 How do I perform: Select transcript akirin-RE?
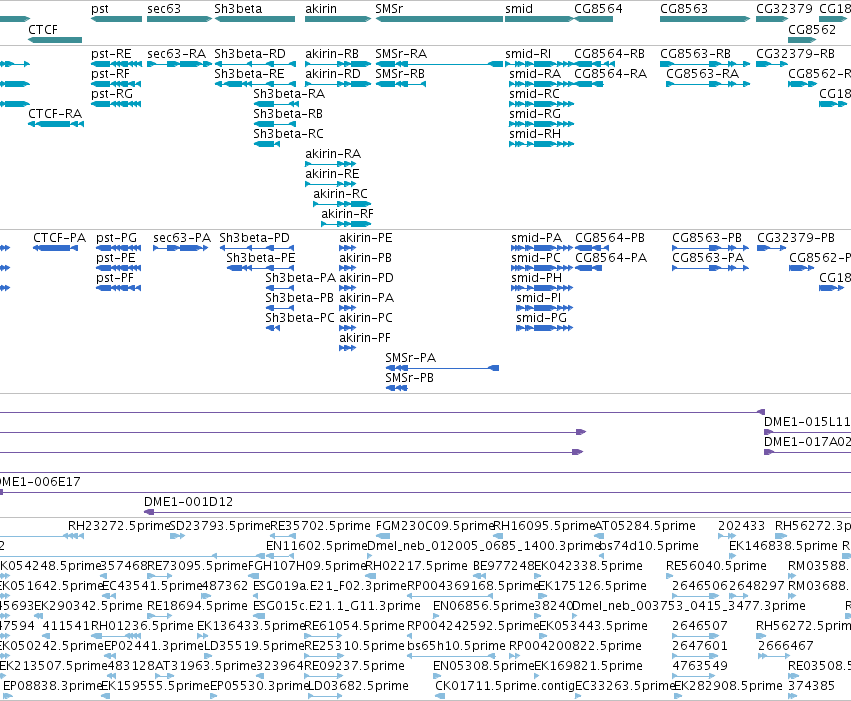(x=332, y=174)
